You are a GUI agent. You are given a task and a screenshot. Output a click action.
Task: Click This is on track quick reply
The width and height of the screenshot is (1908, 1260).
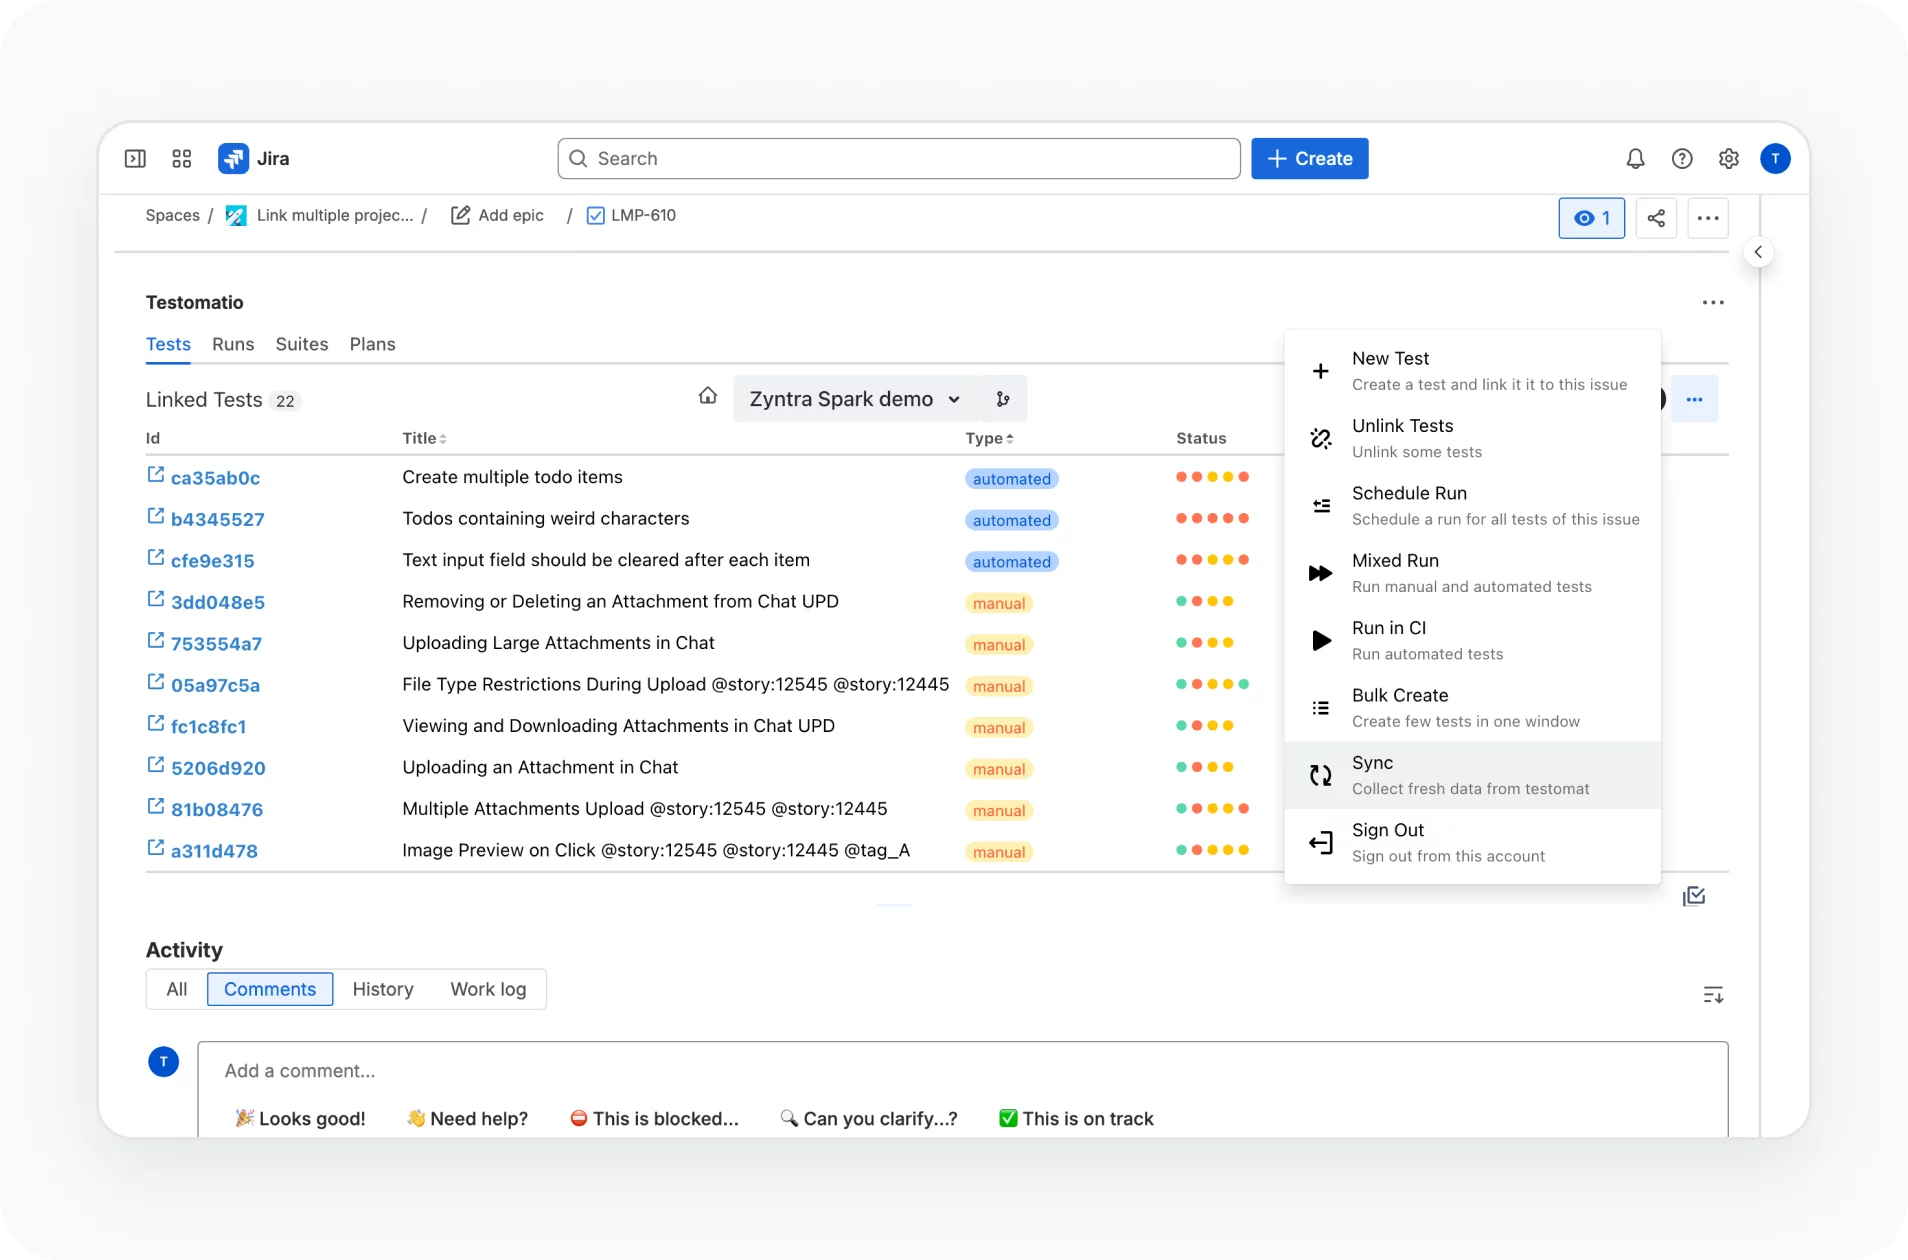[x=1076, y=1118]
